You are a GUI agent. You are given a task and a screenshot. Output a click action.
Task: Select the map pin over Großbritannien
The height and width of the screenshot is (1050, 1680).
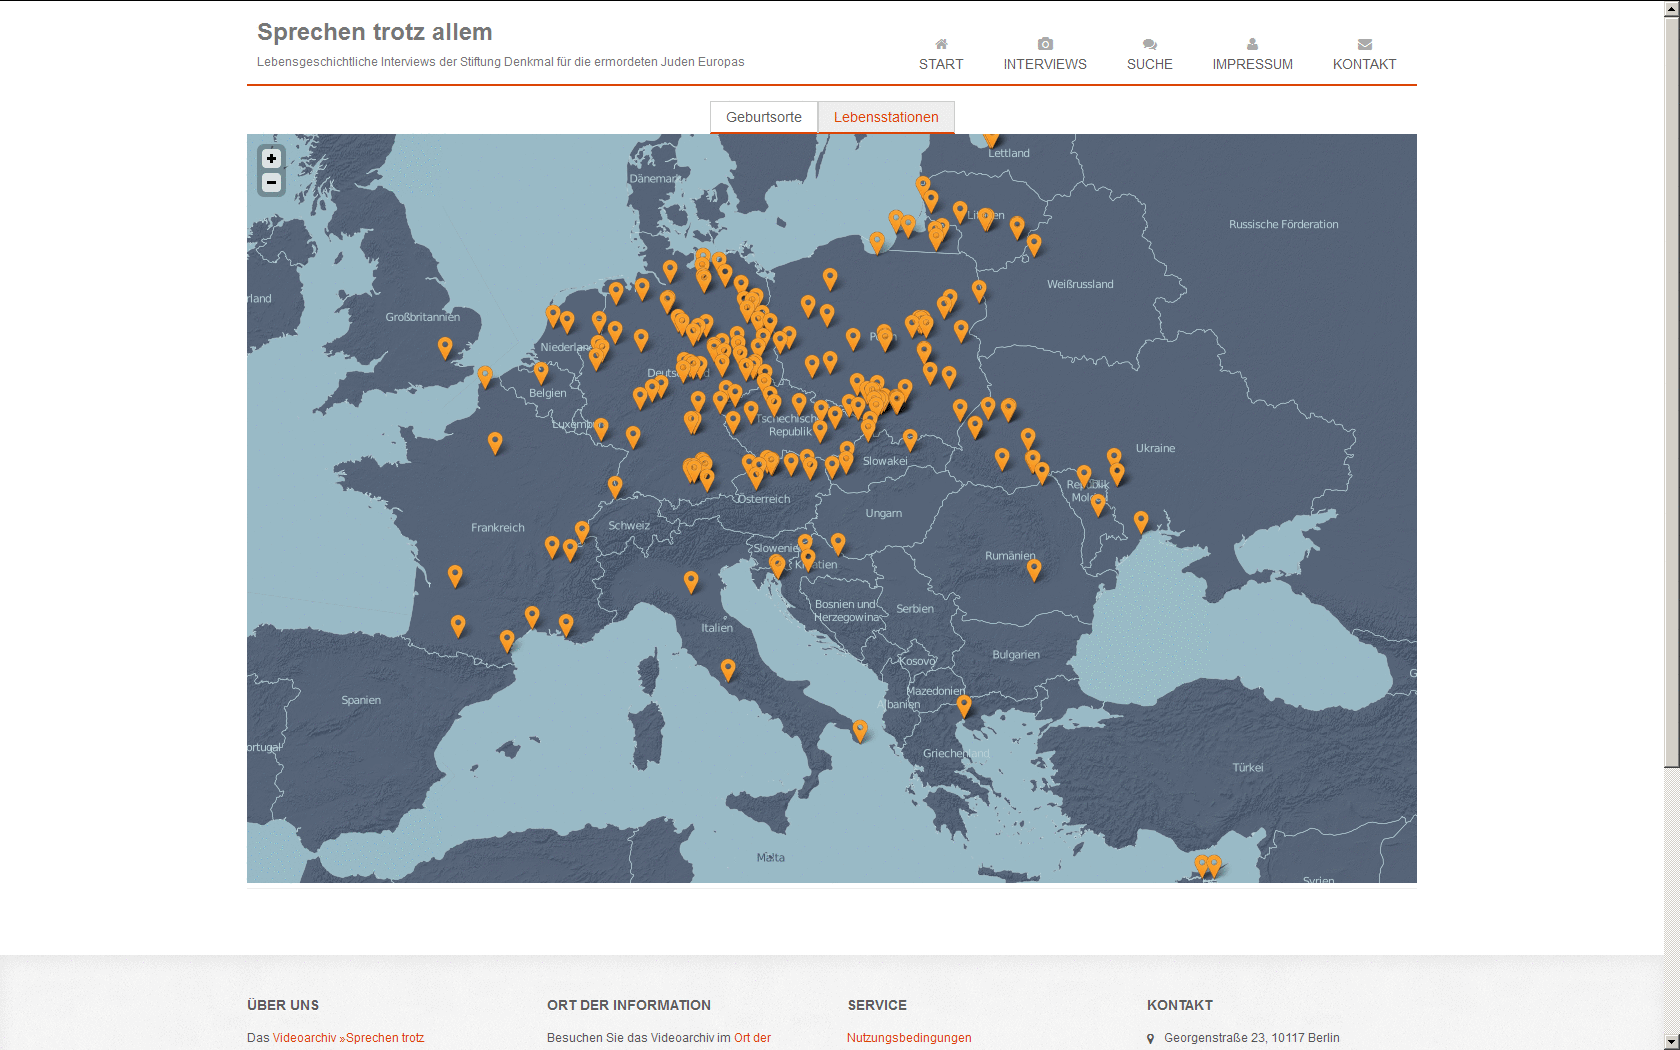coord(445,347)
